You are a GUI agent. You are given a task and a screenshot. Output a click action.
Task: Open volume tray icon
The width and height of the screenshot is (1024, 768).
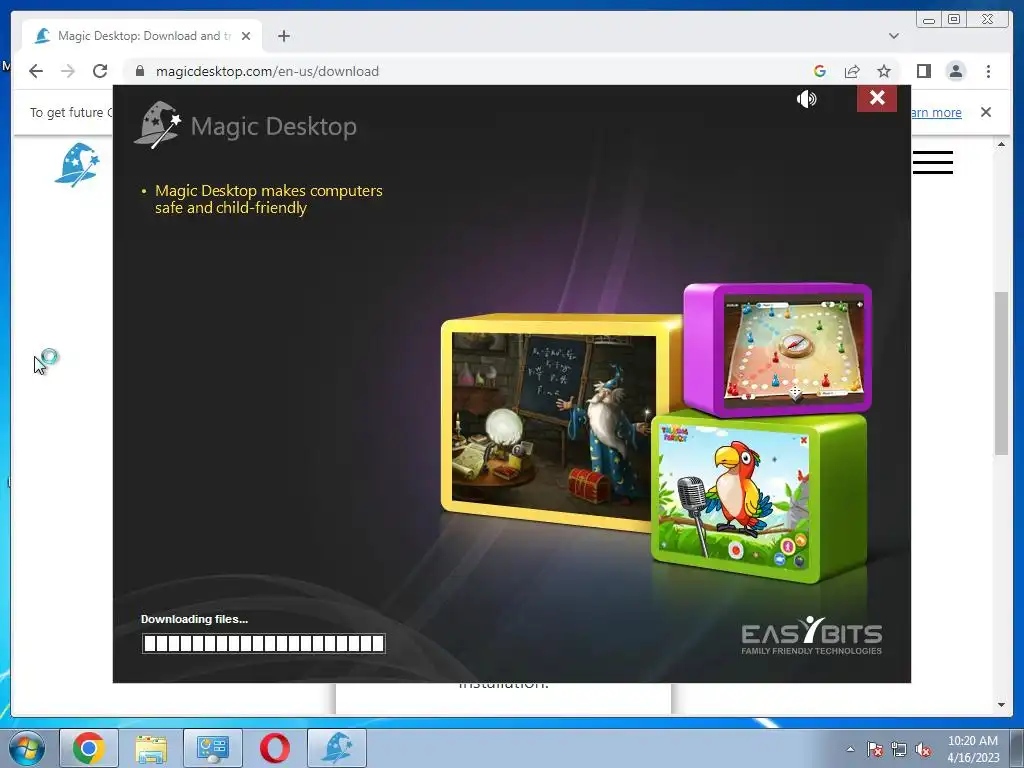pyautogui.click(x=923, y=749)
